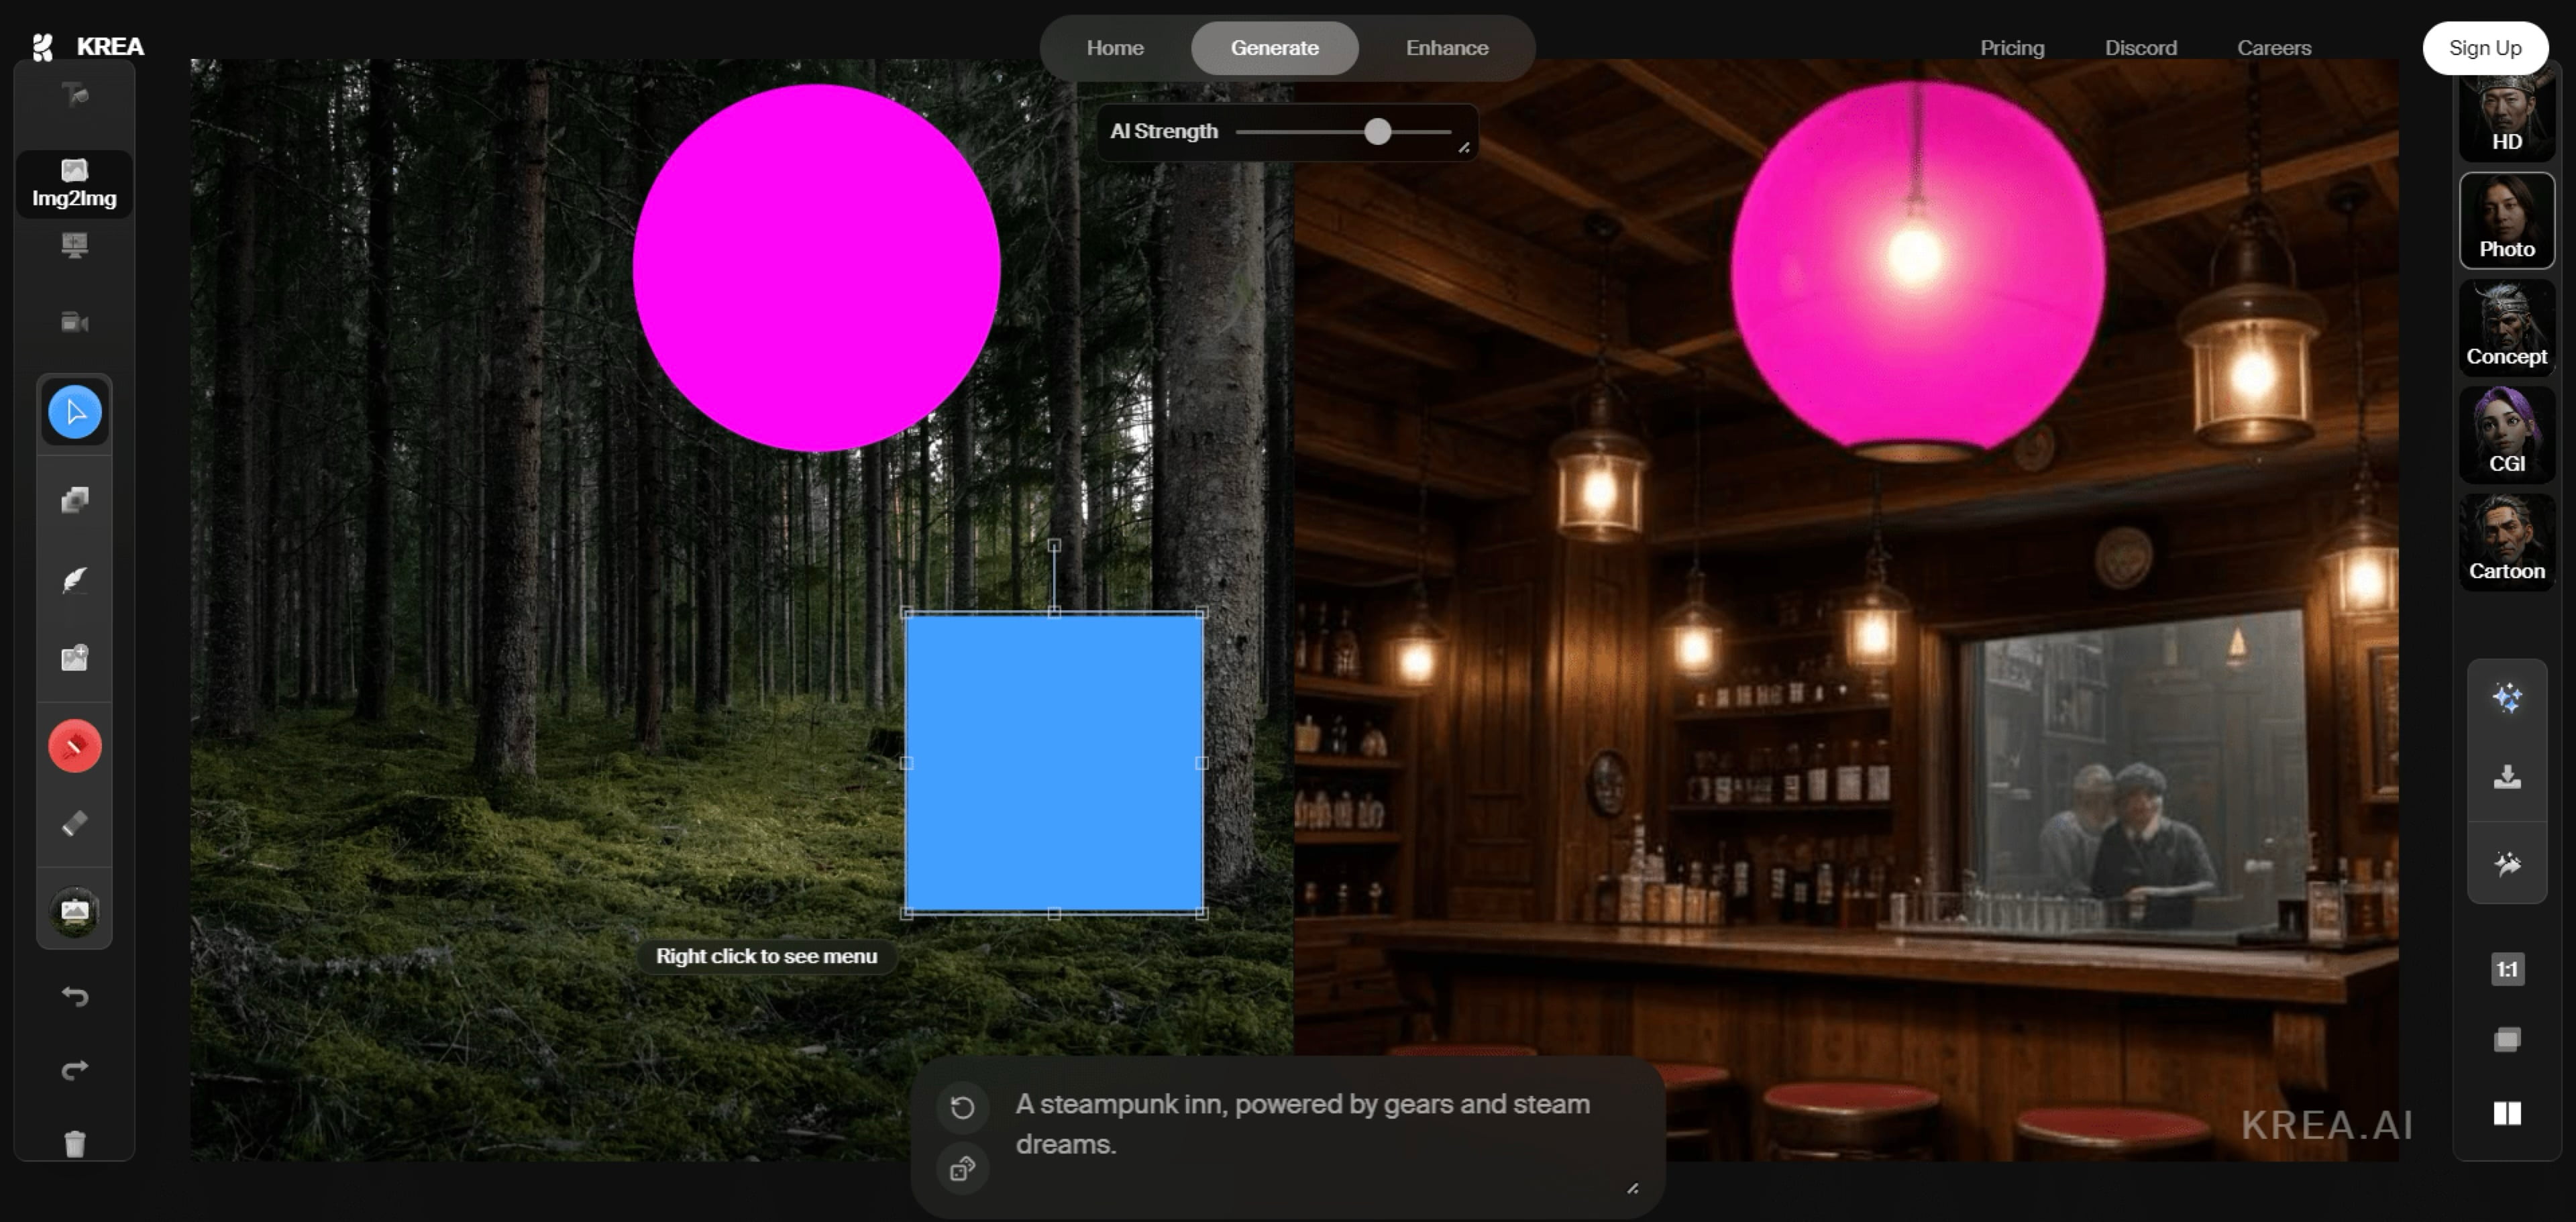Toggle the side-by-side split view
Viewport: 2576px width, 1222px height.
pos(2506,1113)
